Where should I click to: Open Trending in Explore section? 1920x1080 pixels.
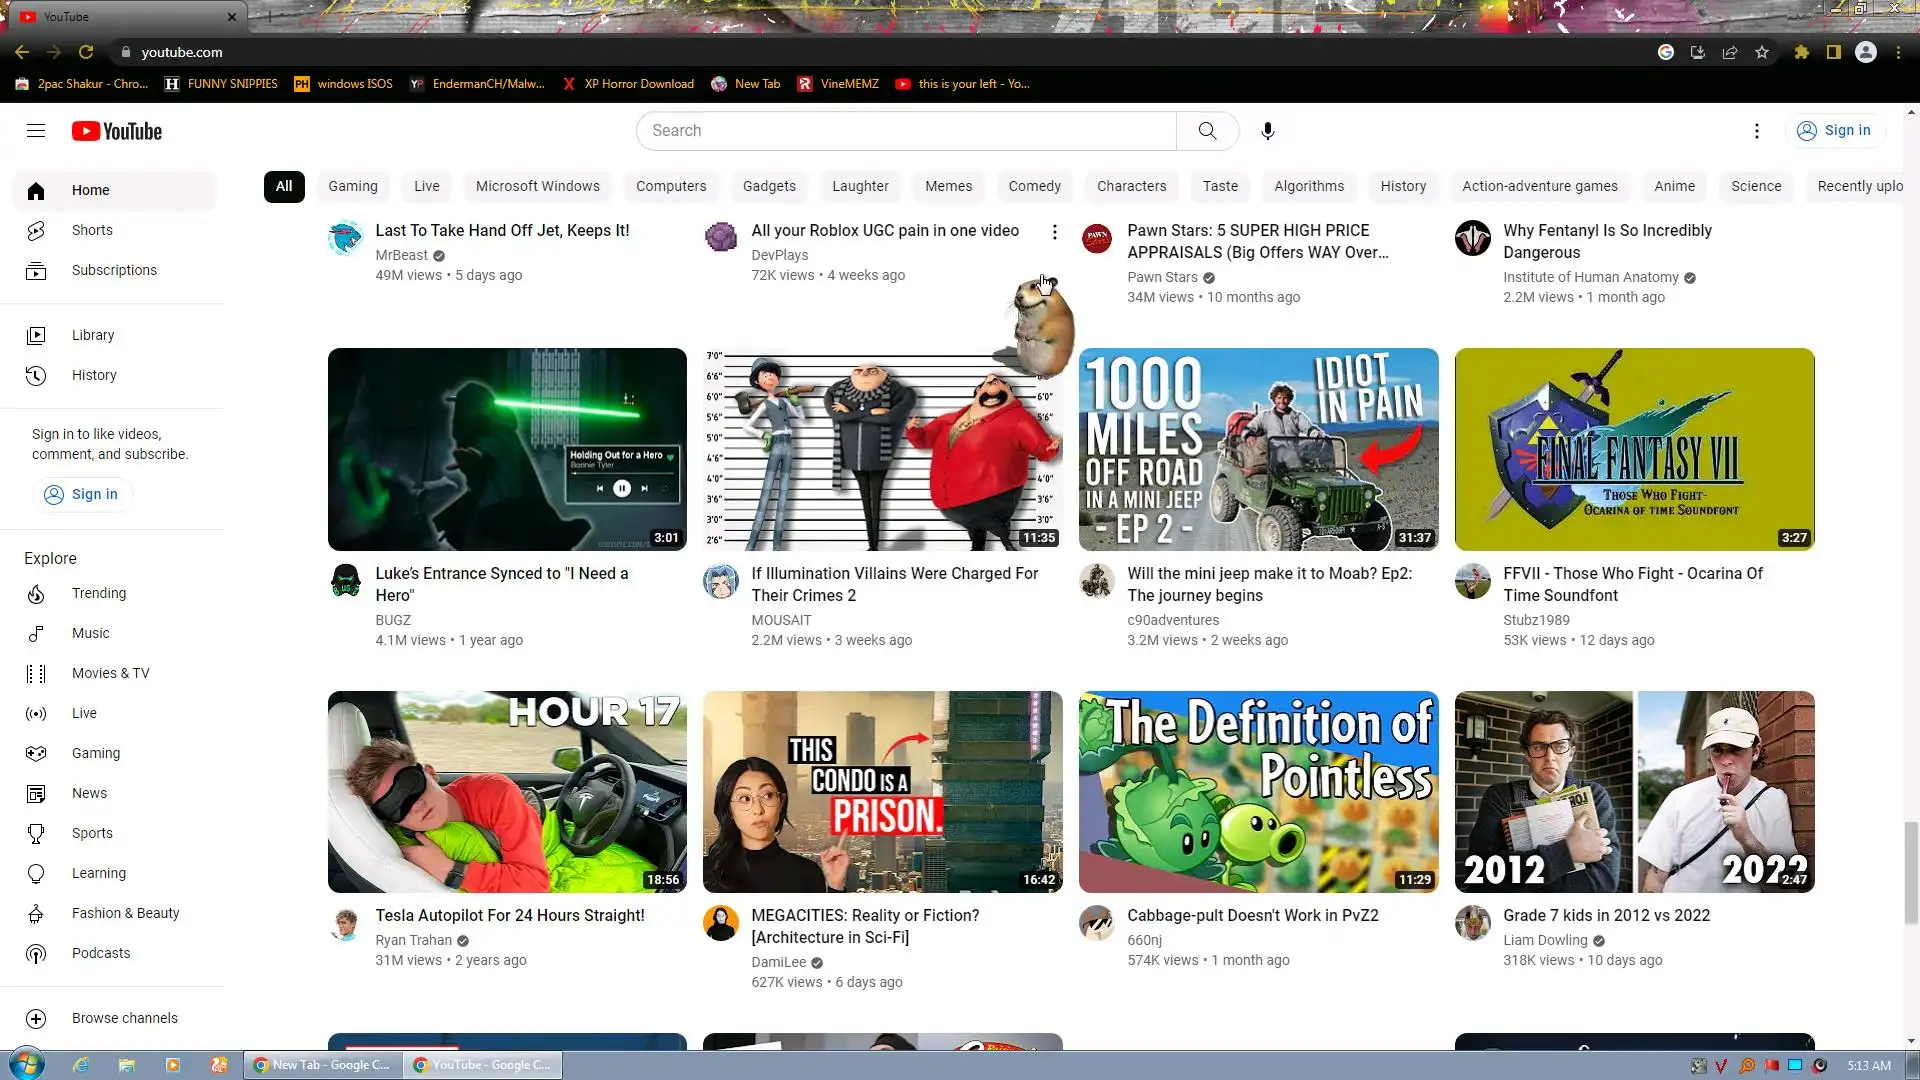pos(98,593)
